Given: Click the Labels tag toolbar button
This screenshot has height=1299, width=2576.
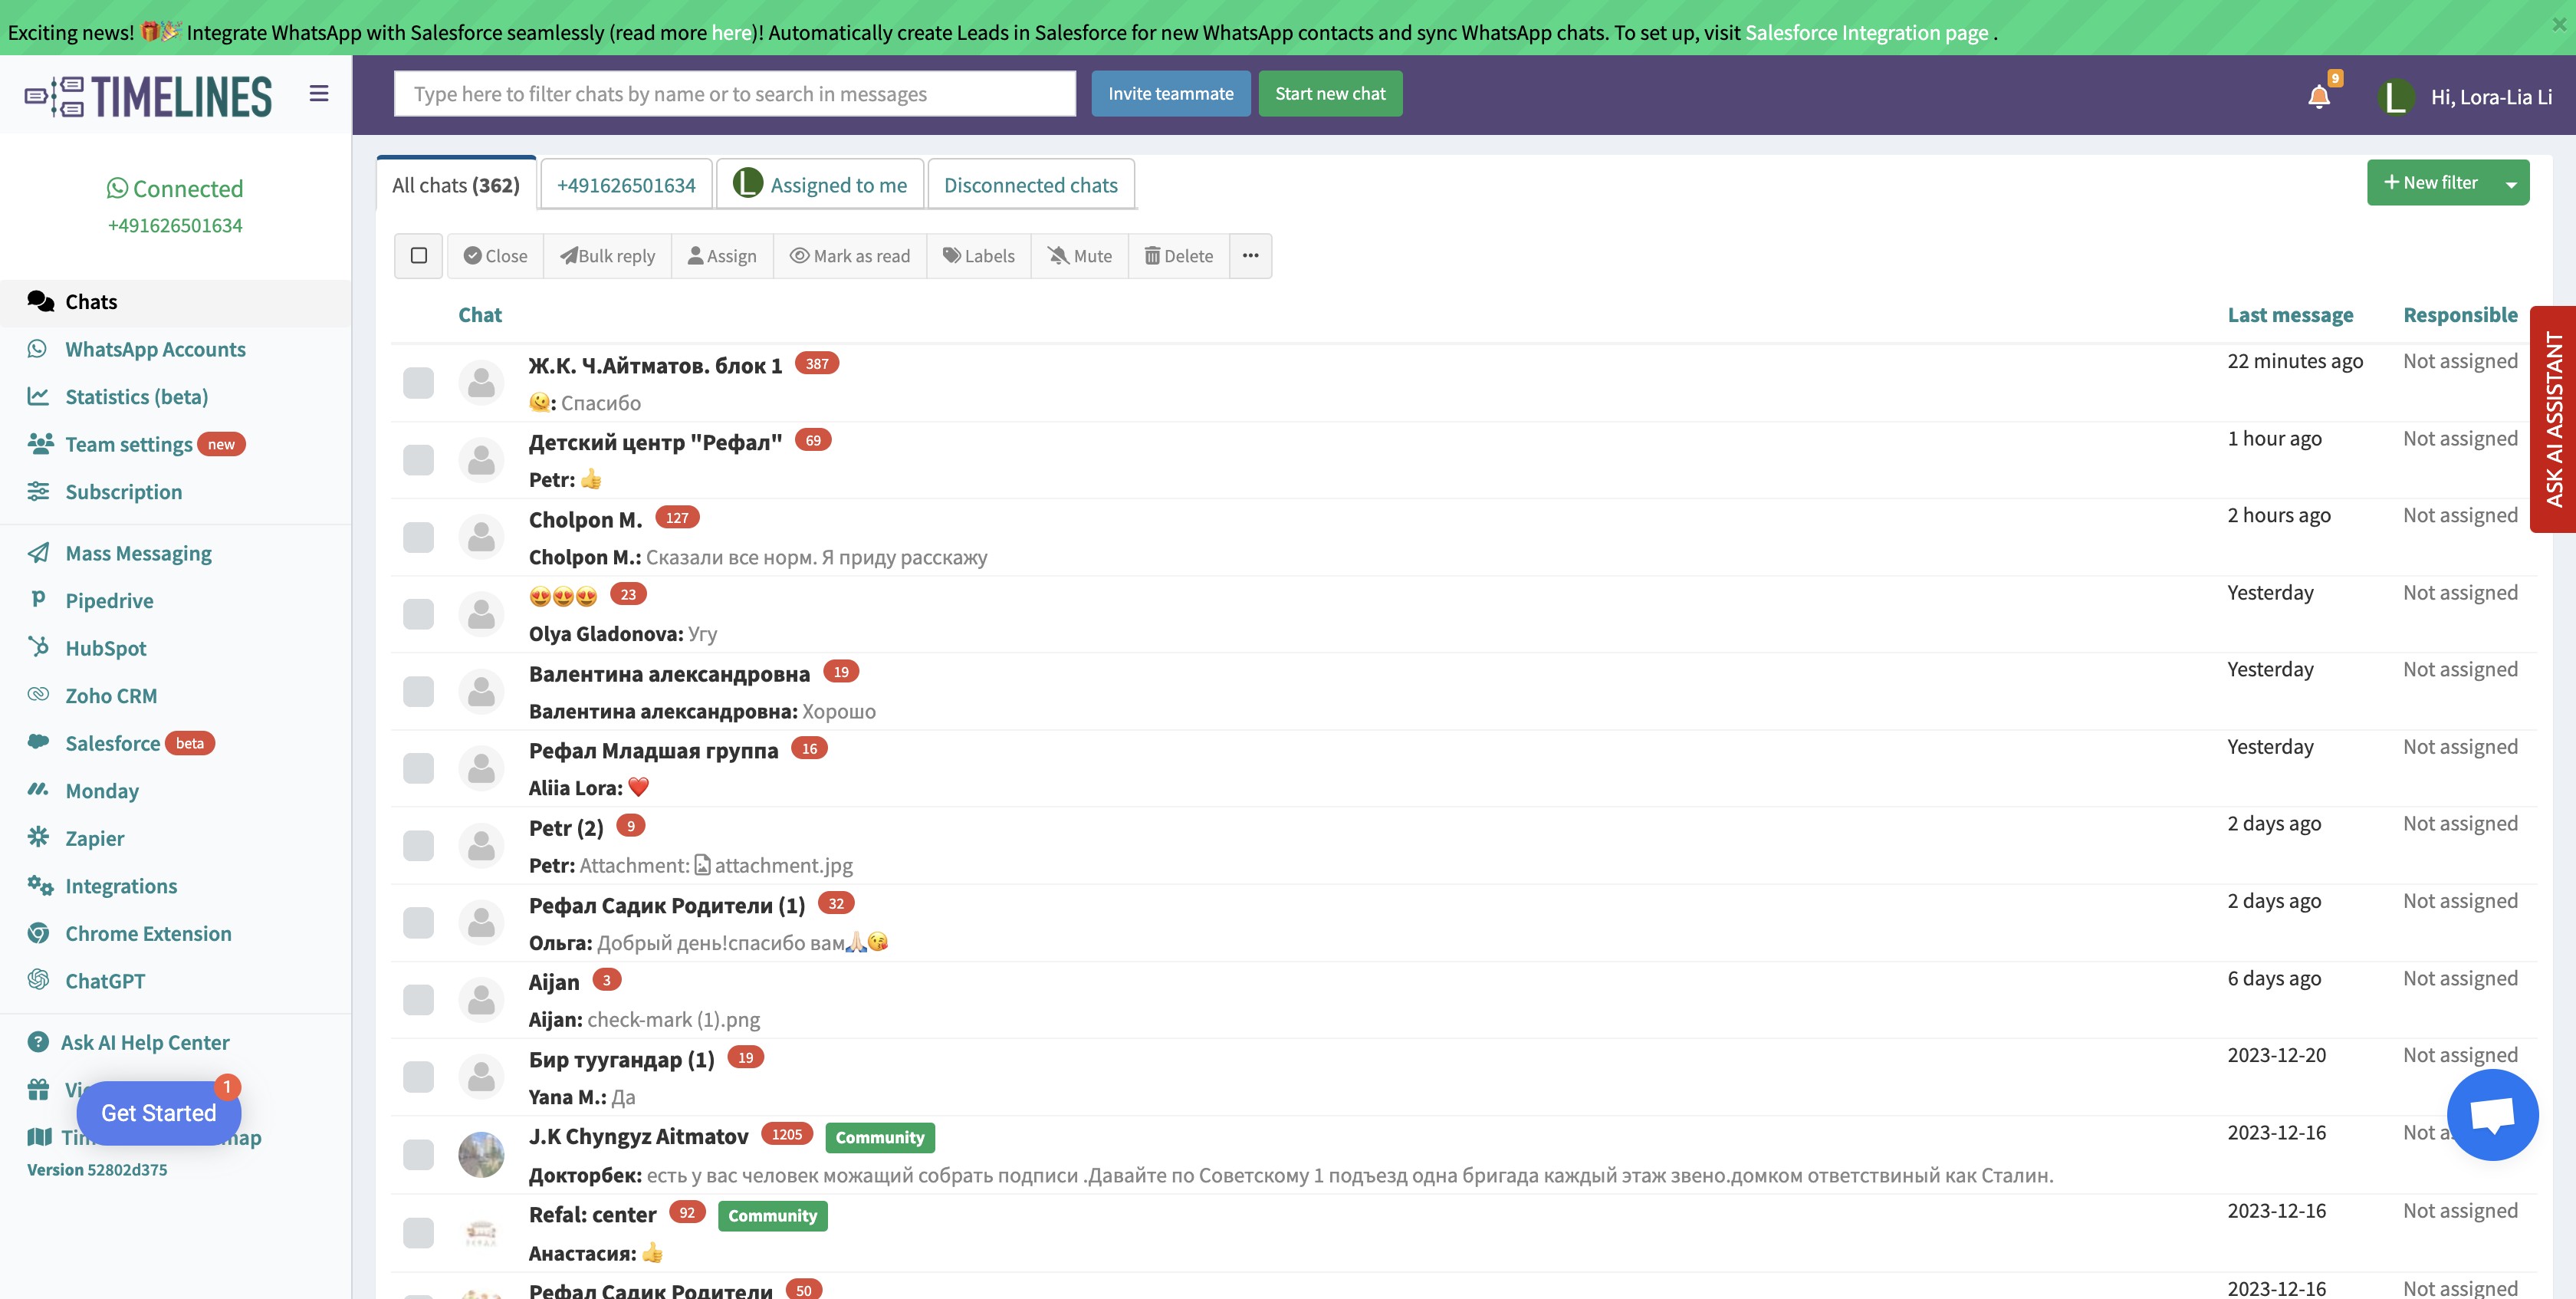Looking at the screenshot, I should pos(978,256).
